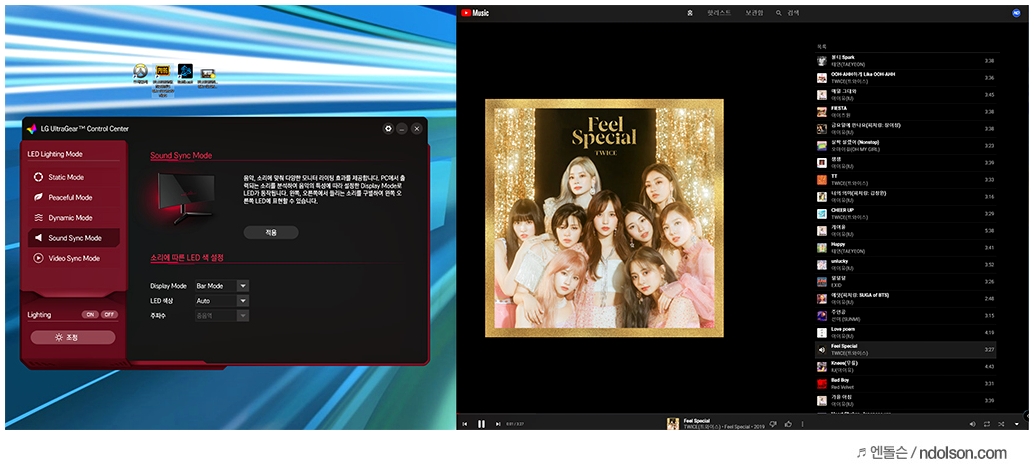Play 'FIESTA' from the queue

(x=906, y=111)
